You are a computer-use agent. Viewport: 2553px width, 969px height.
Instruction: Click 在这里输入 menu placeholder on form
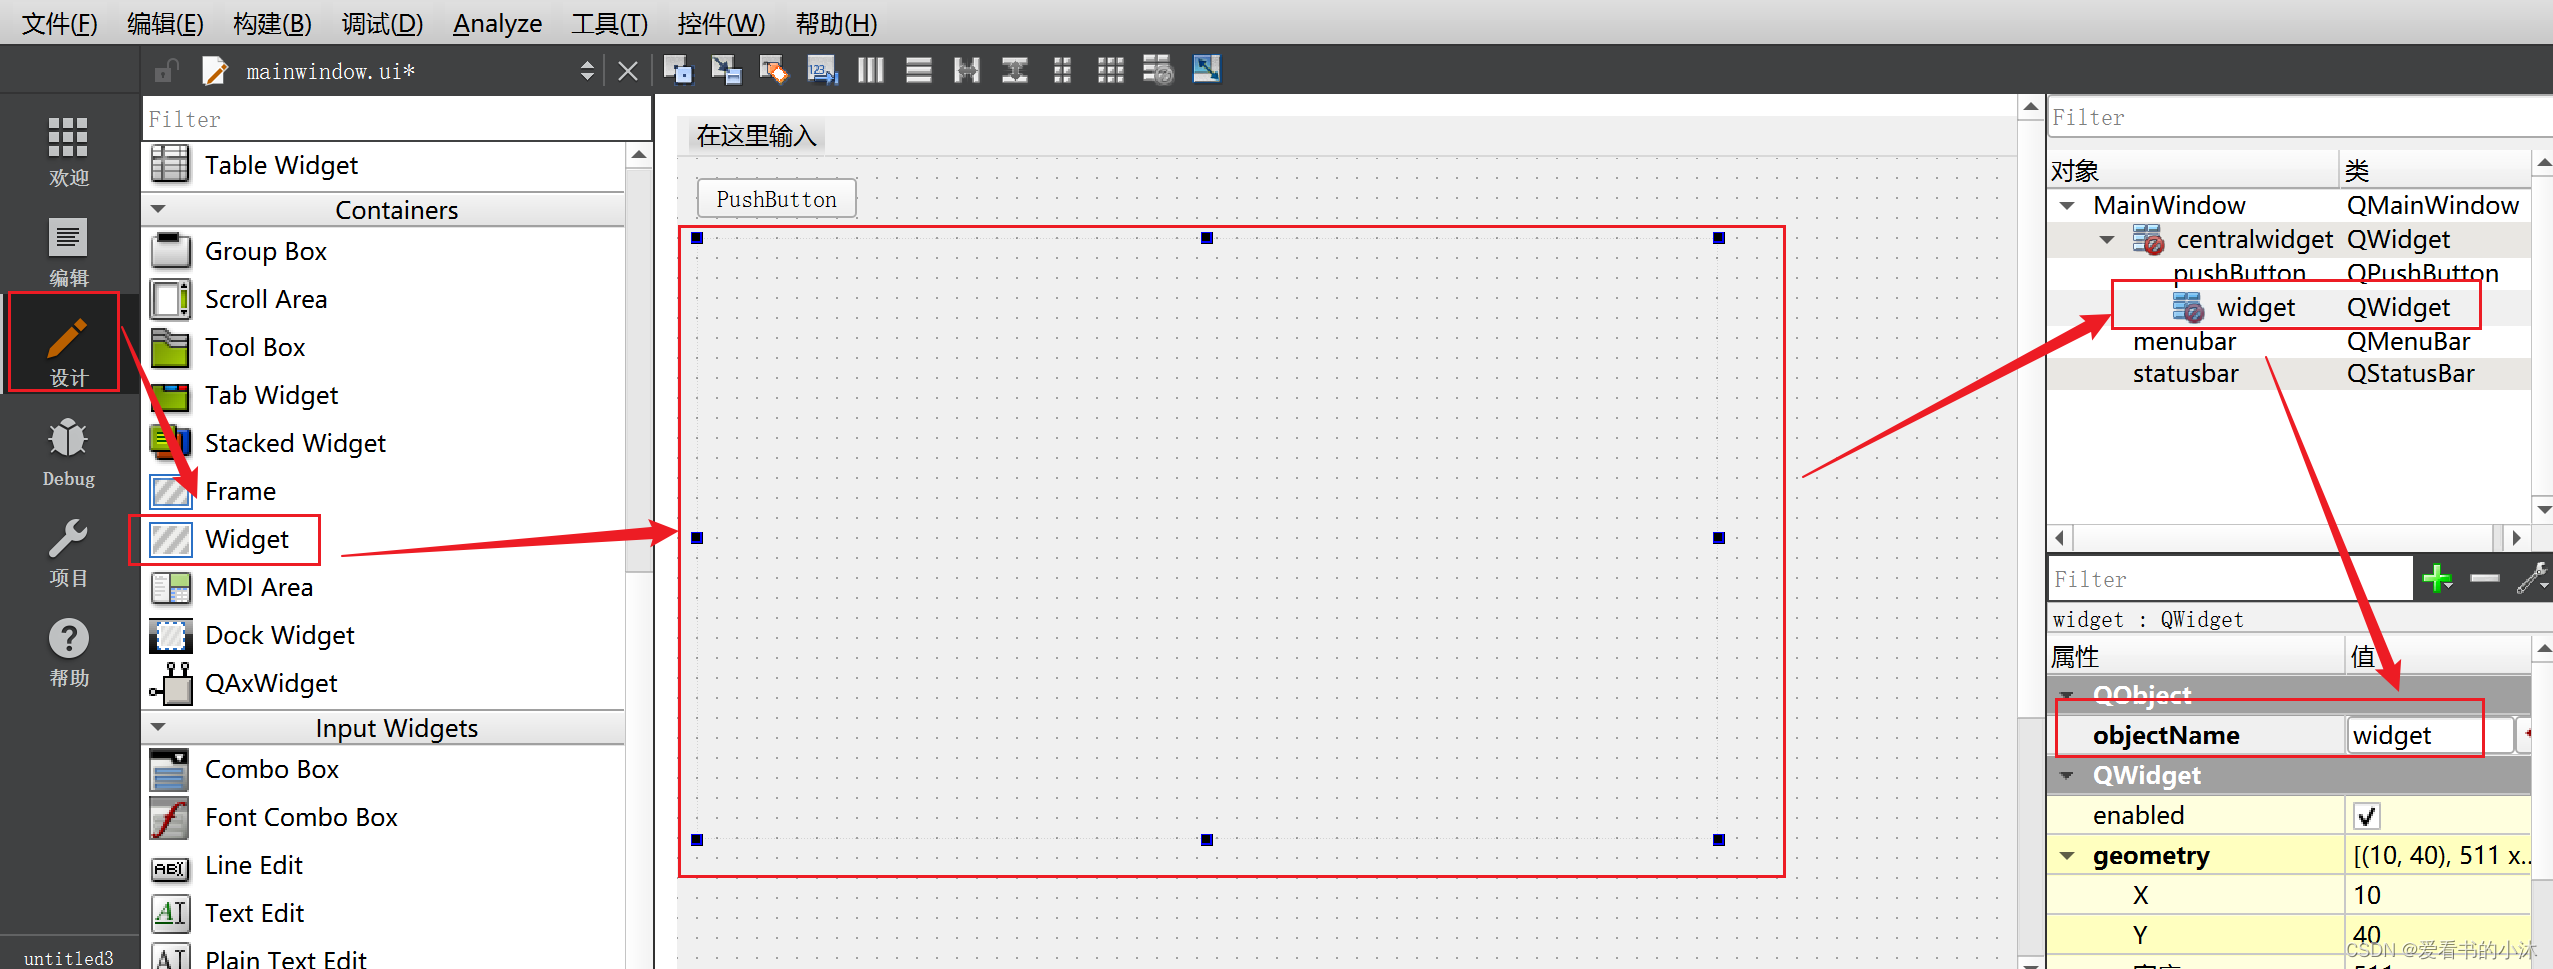click(x=756, y=136)
